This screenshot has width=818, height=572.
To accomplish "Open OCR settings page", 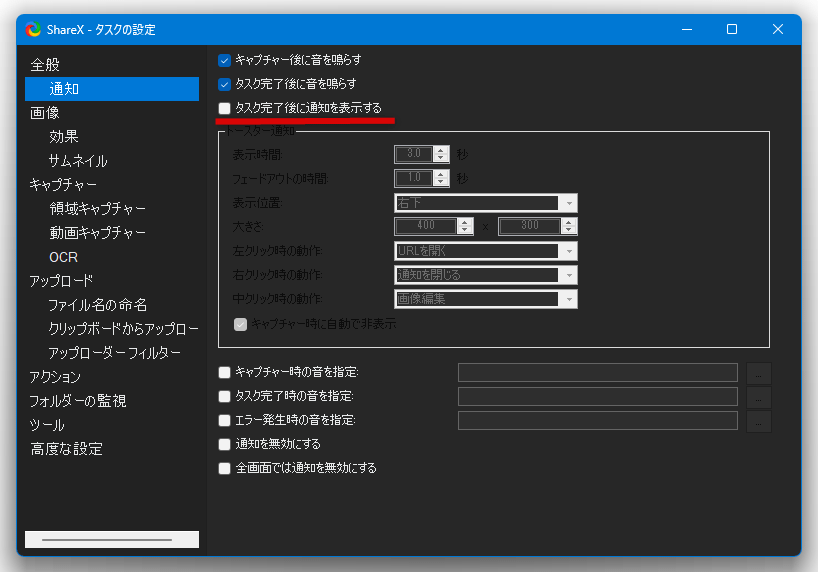I will (63, 257).
